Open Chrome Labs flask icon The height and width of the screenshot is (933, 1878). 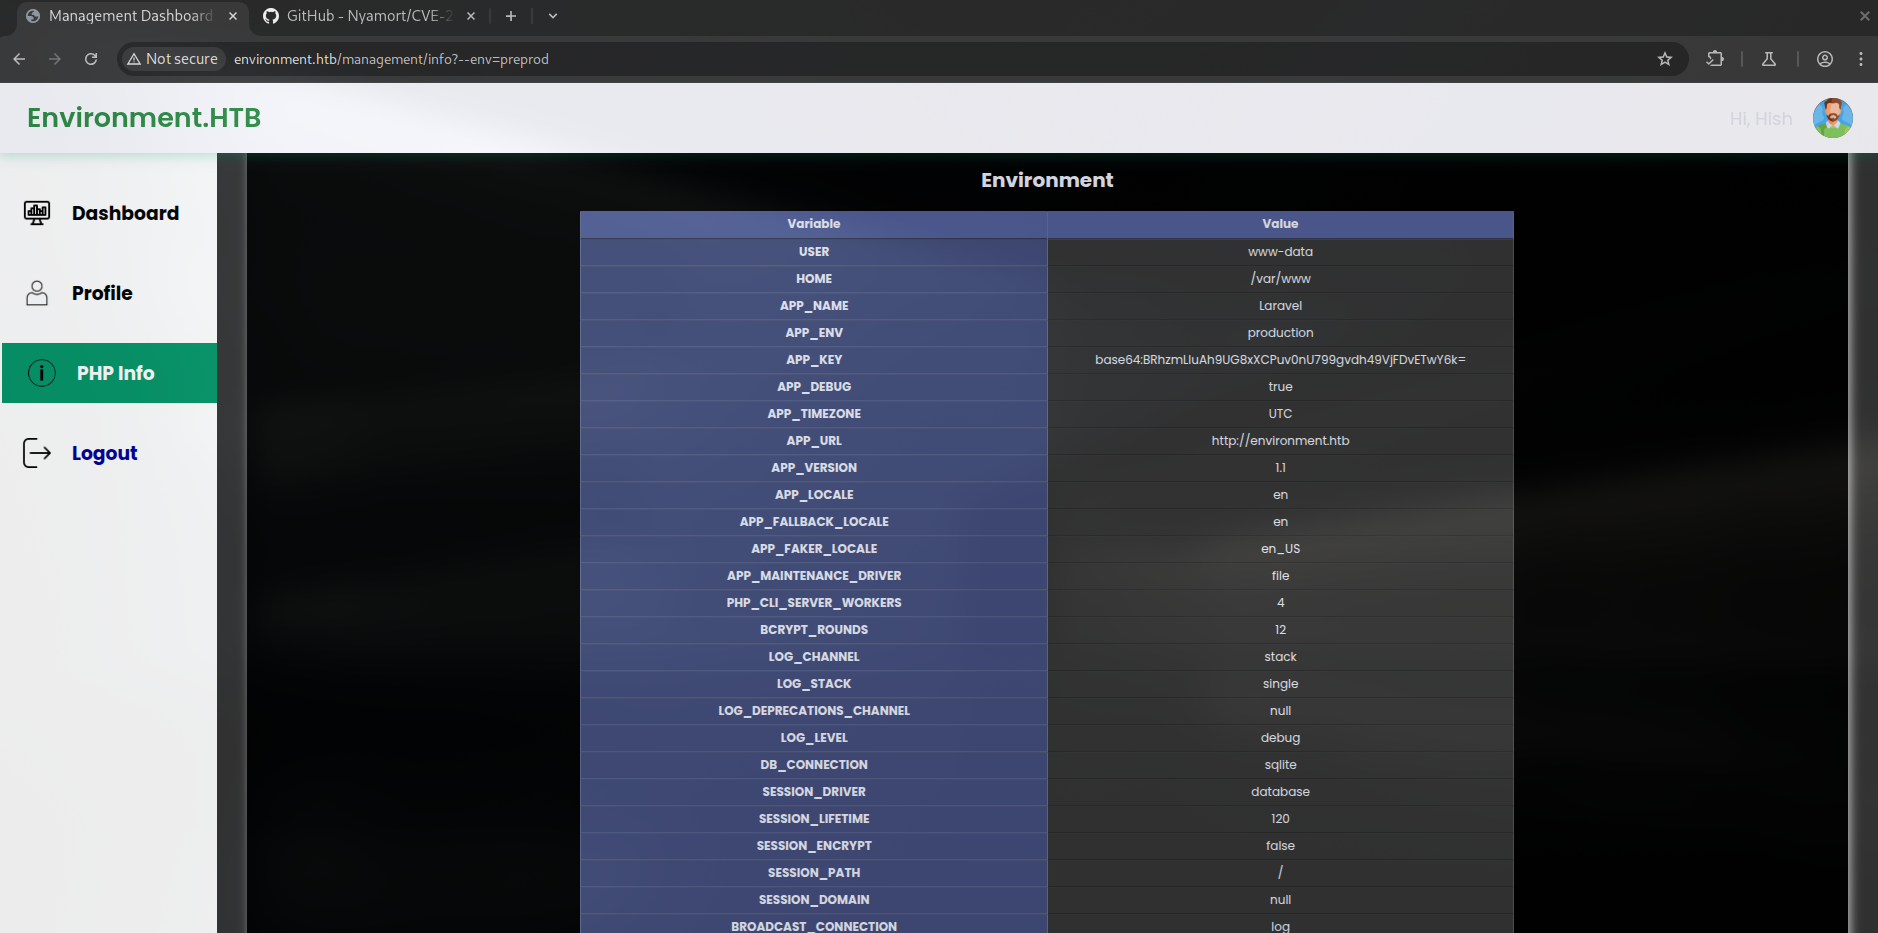(1769, 59)
